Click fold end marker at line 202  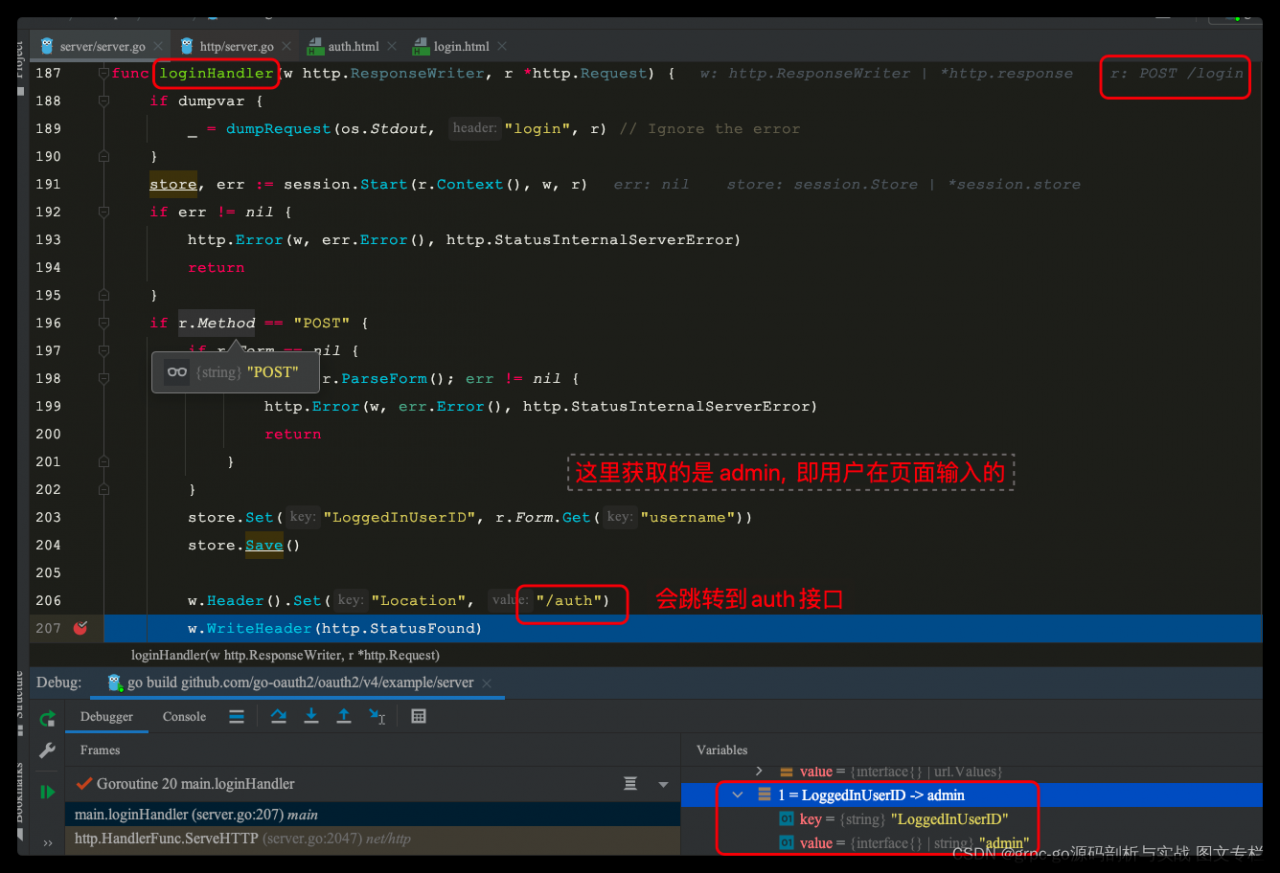[103, 490]
